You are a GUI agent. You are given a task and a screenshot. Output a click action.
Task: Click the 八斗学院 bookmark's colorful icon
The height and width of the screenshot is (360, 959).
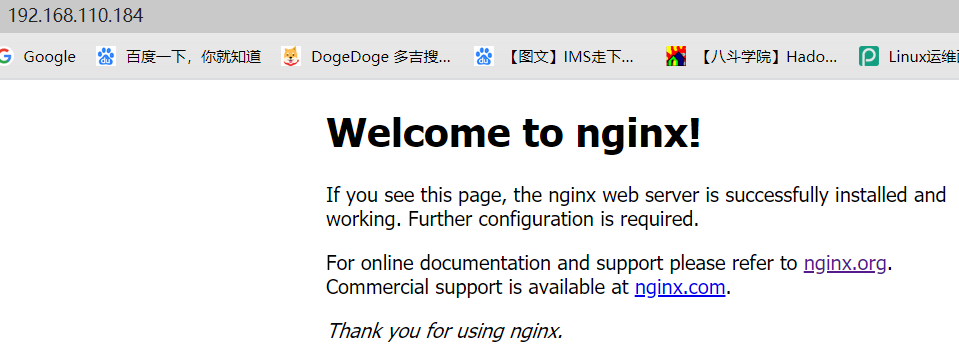[676, 57]
